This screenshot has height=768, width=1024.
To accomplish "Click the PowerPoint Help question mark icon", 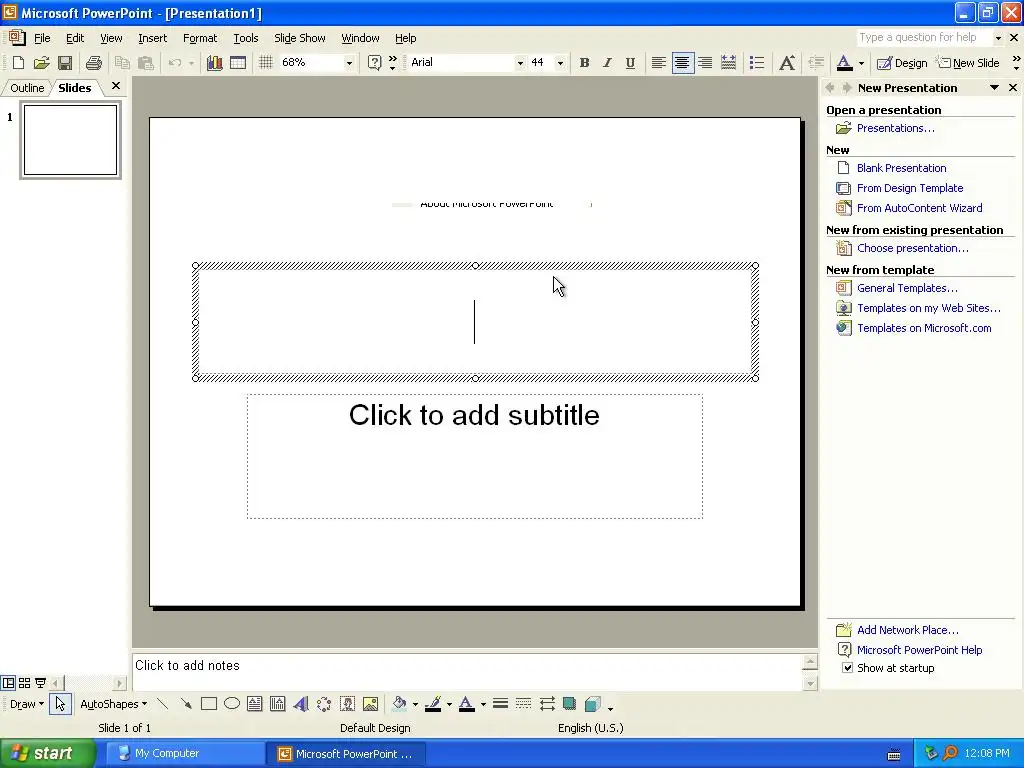I will pyautogui.click(x=374, y=63).
